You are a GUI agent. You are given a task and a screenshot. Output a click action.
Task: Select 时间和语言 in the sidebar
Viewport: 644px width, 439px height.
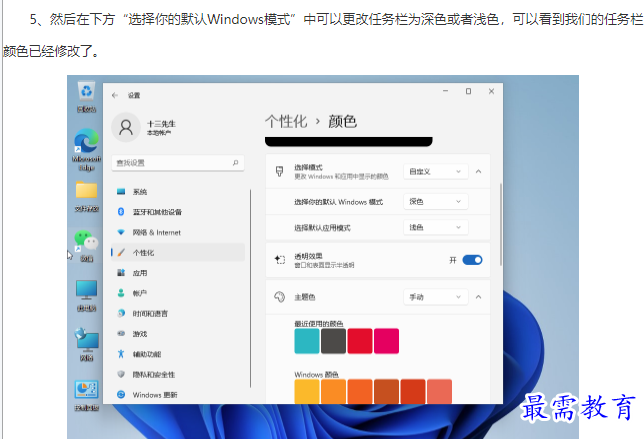tap(178, 313)
